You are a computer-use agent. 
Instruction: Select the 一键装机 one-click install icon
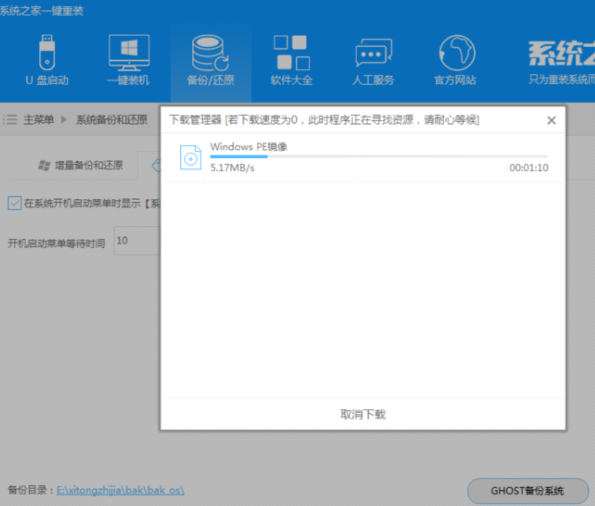point(129,60)
